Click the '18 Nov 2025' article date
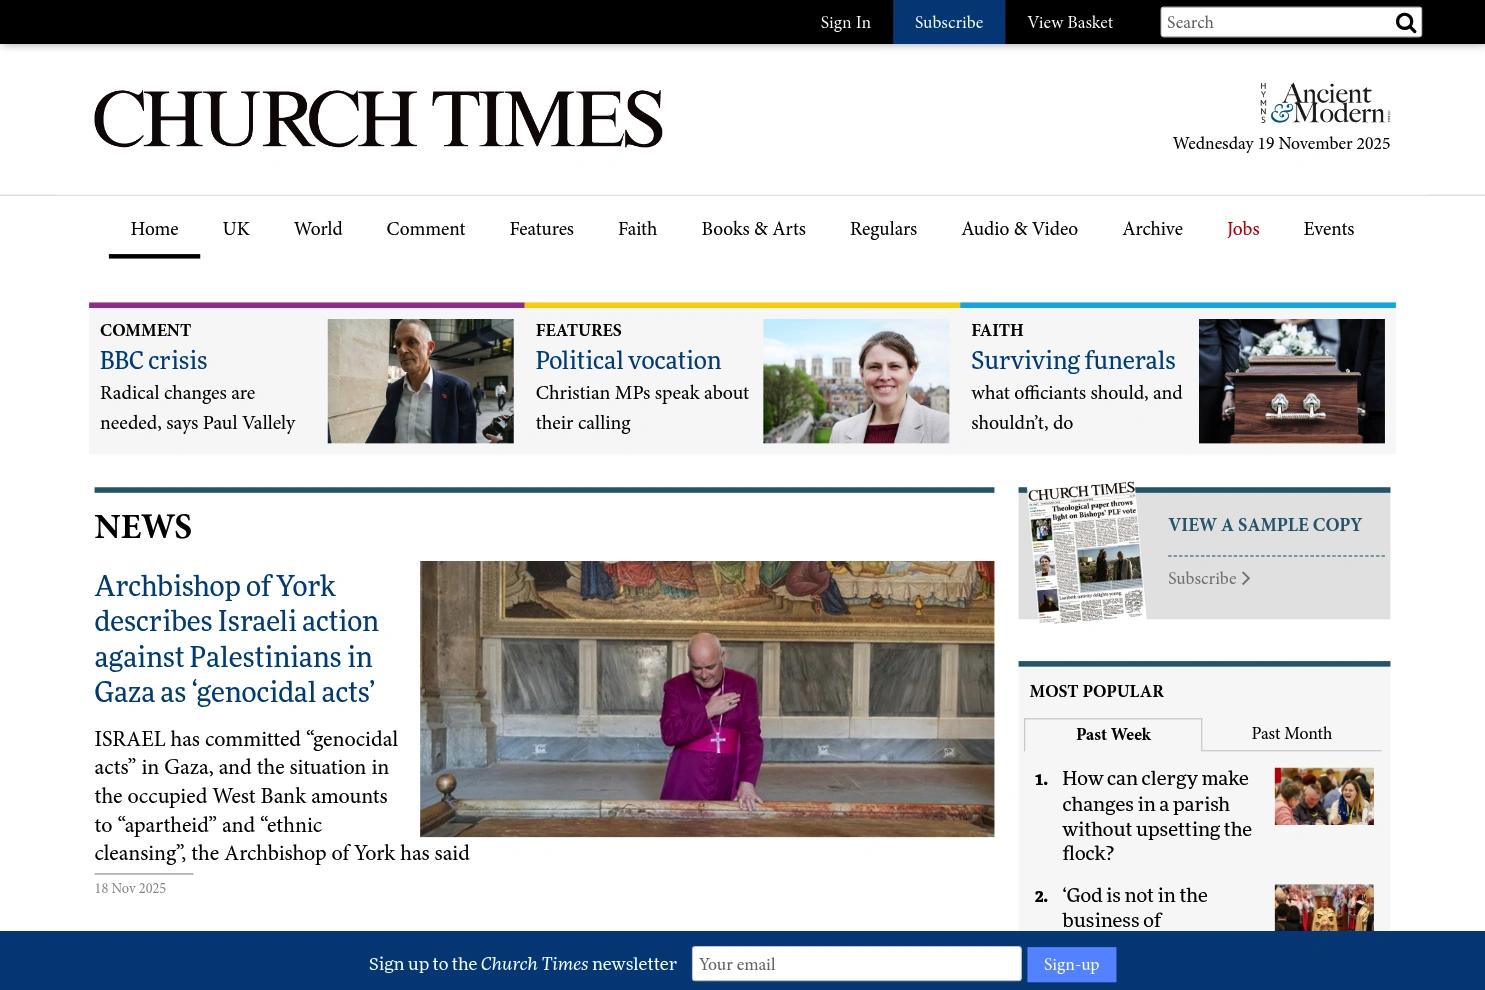The image size is (1485, 990). (x=130, y=888)
